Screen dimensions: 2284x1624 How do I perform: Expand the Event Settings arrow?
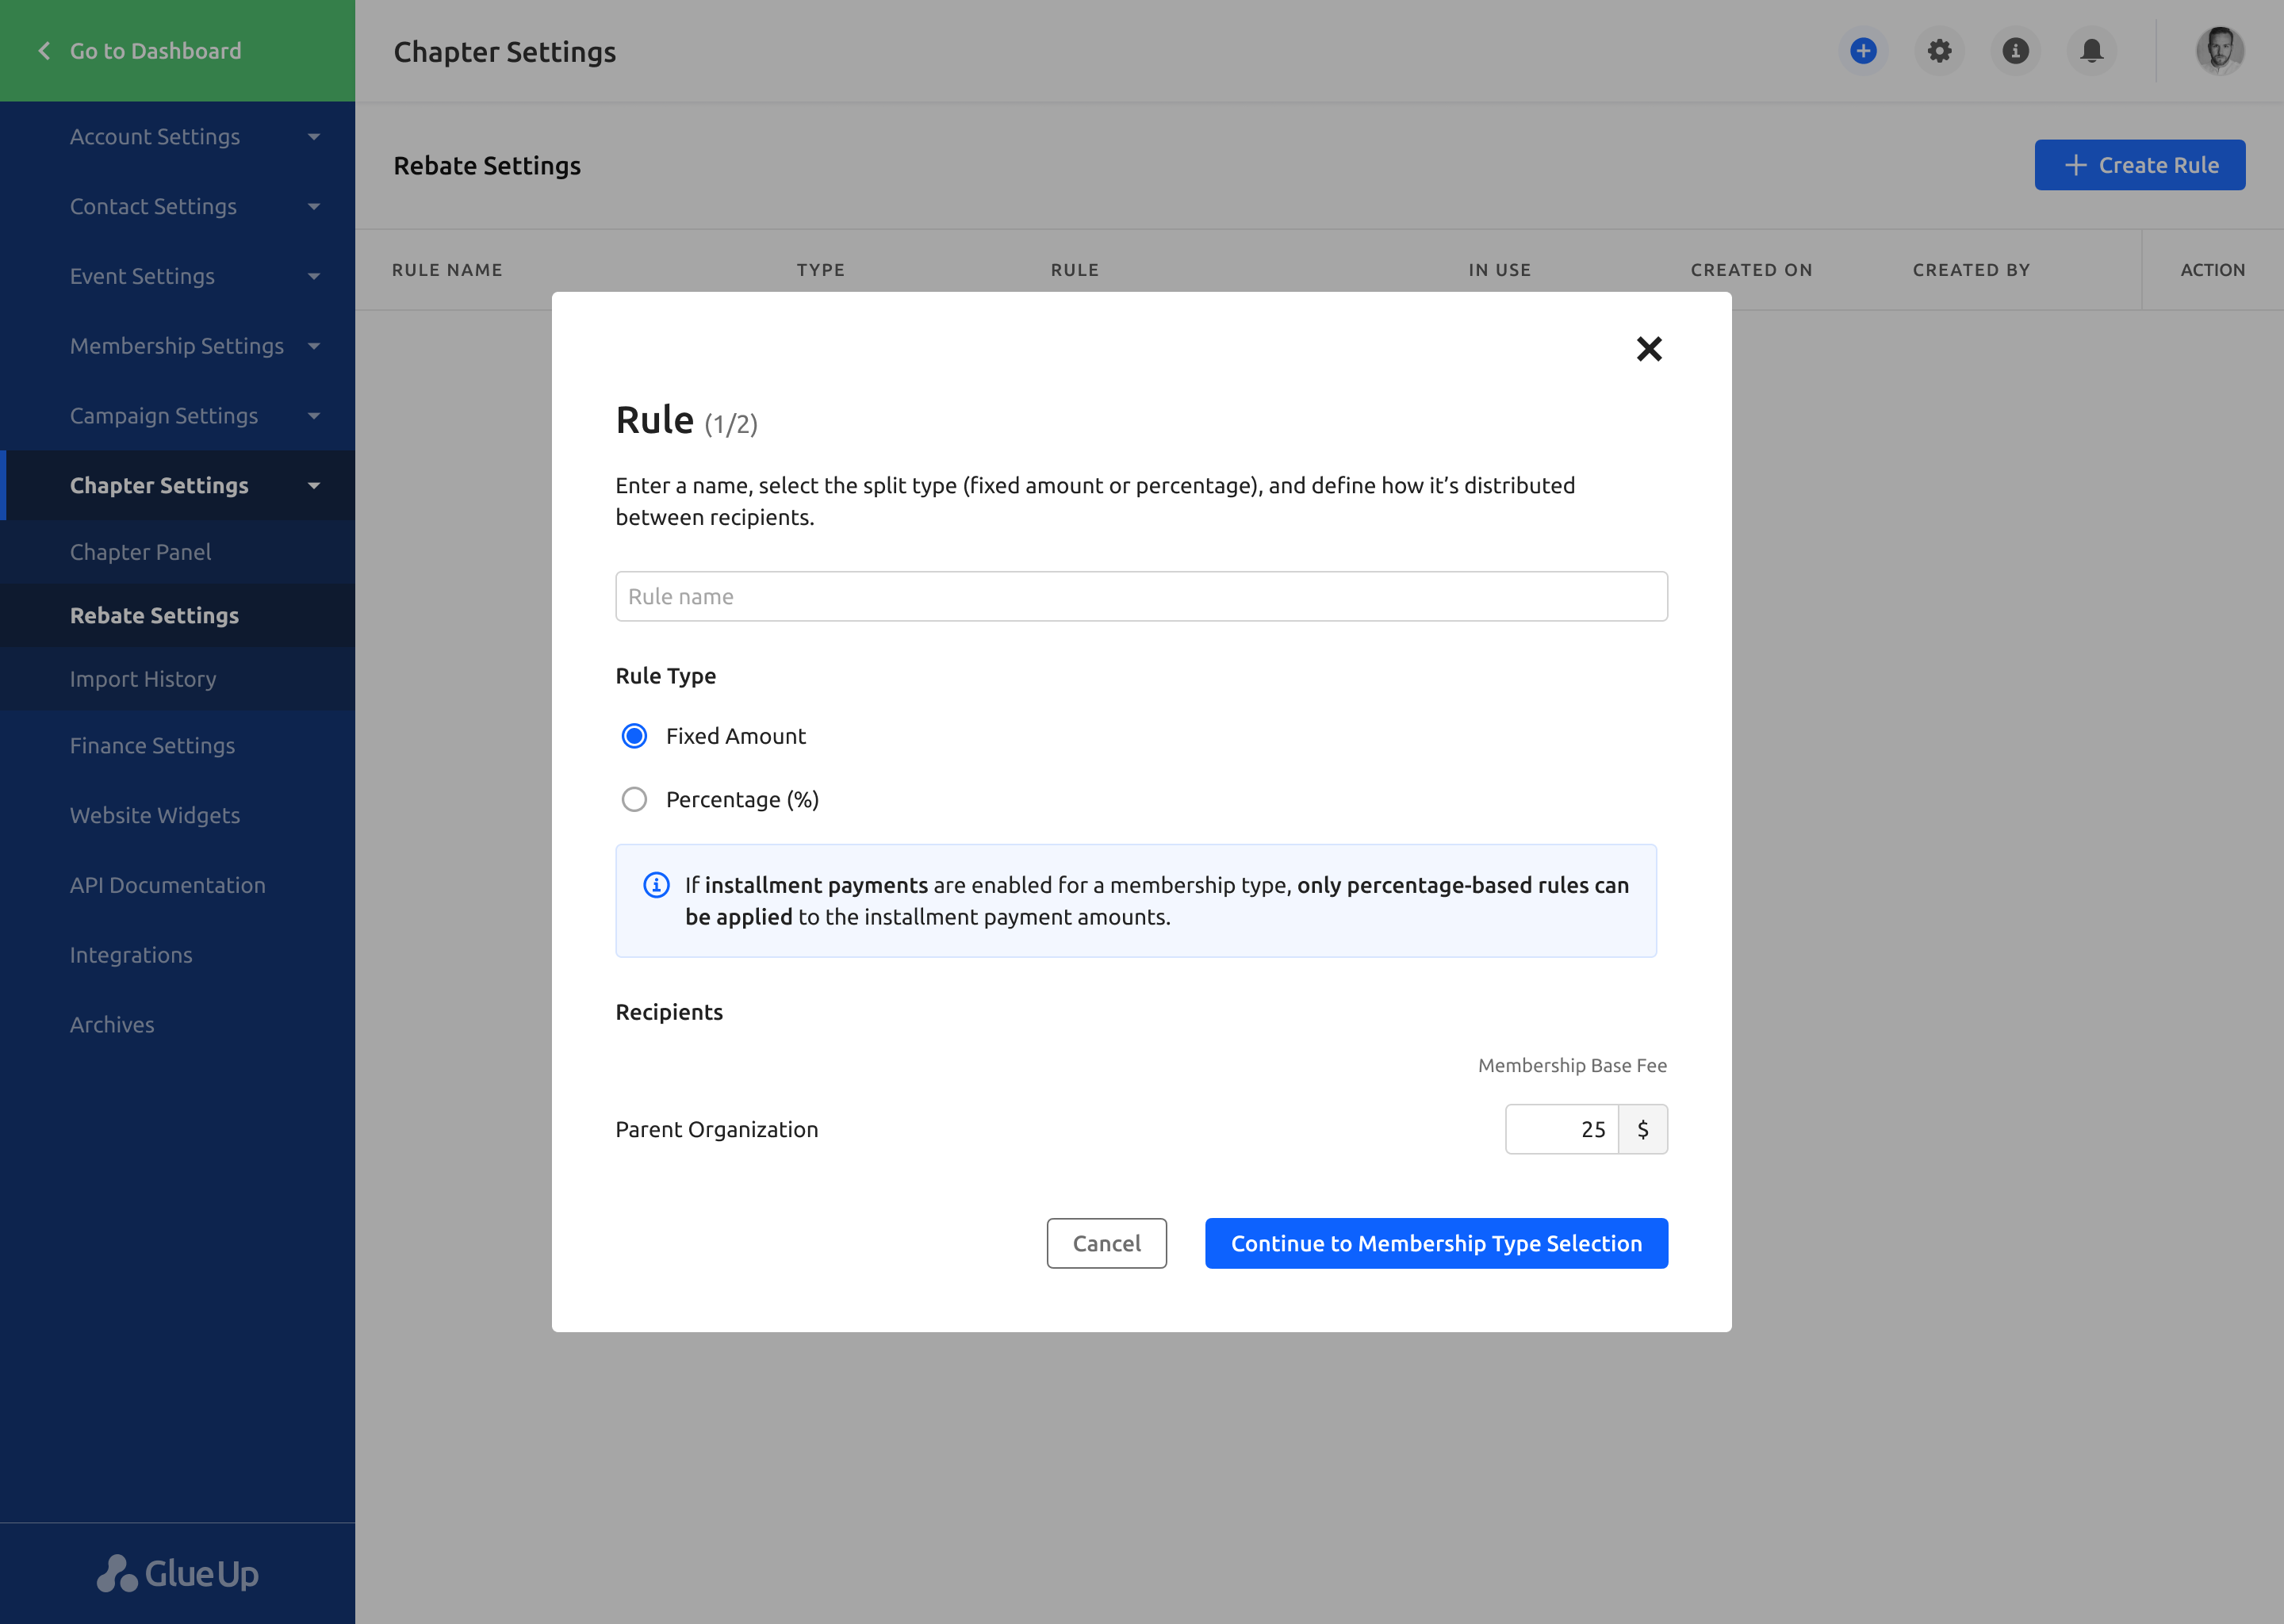(x=314, y=276)
